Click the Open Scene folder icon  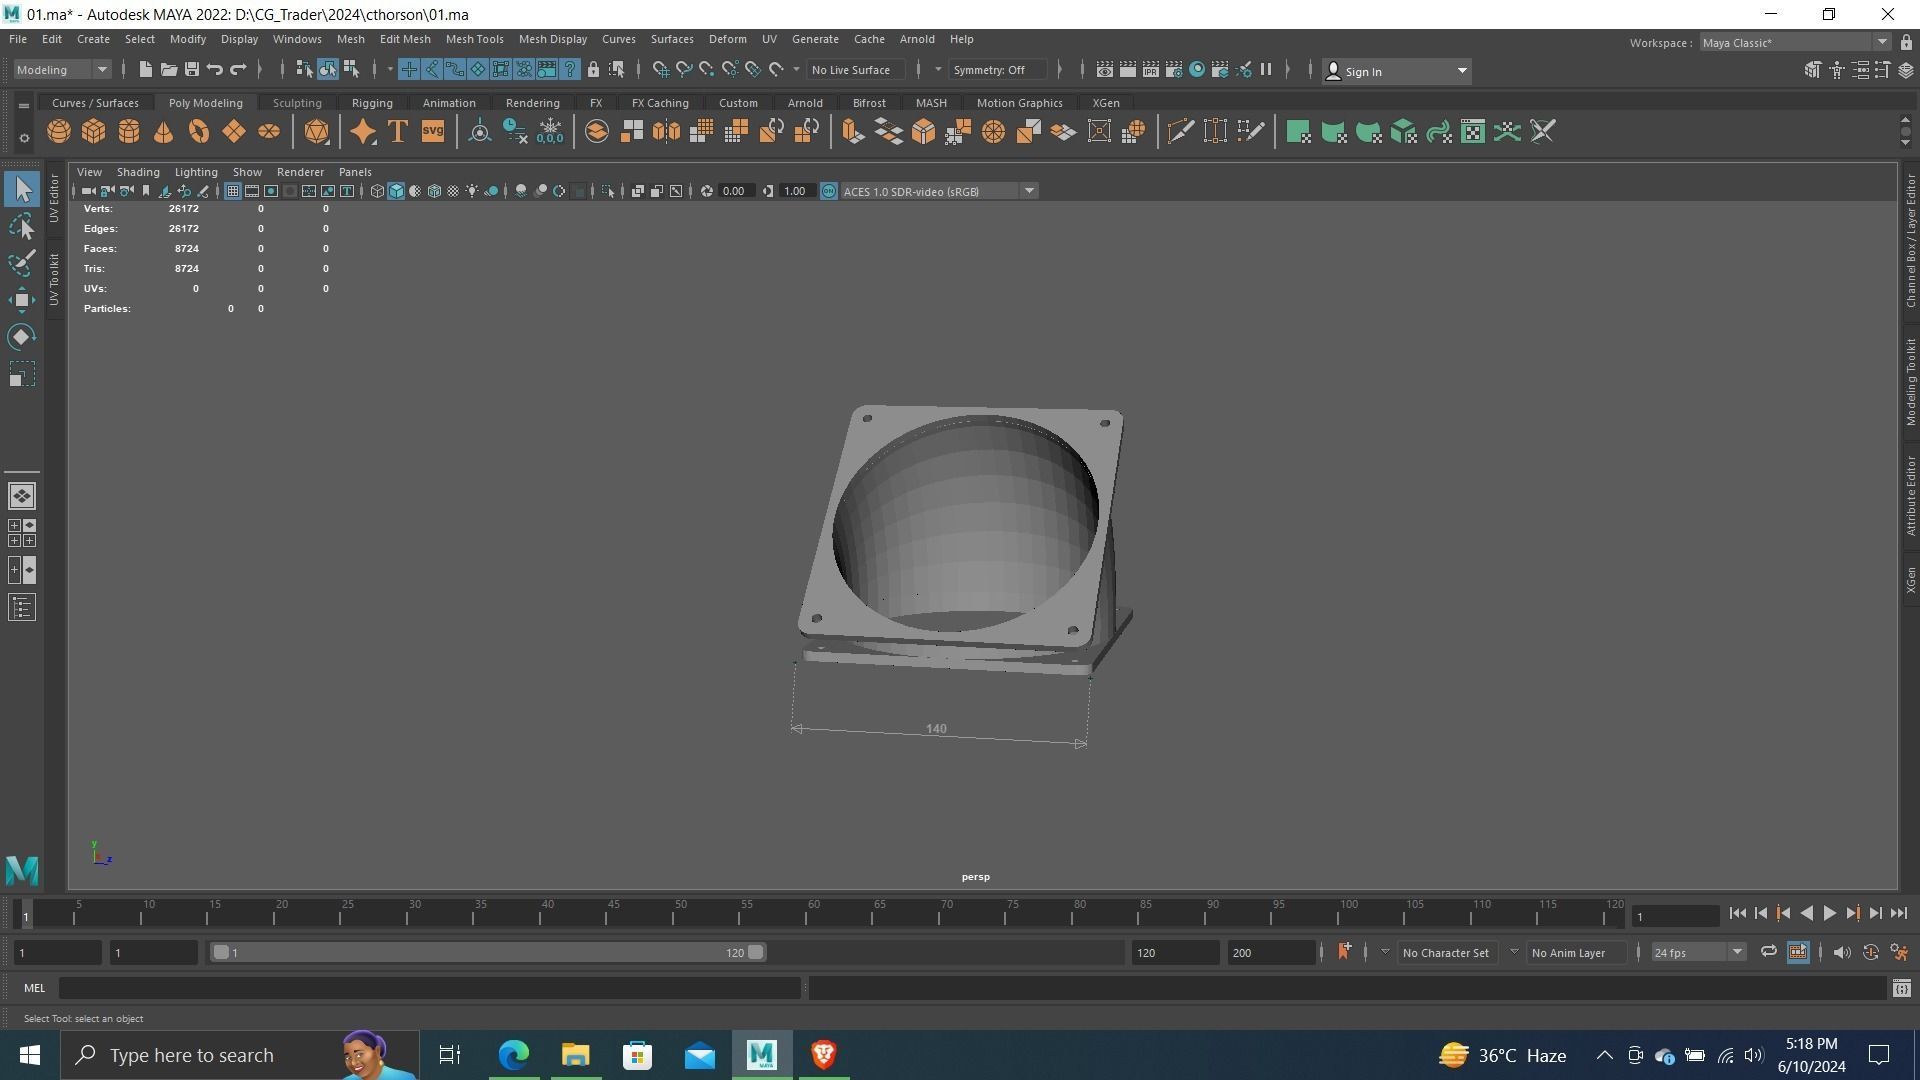click(x=168, y=70)
